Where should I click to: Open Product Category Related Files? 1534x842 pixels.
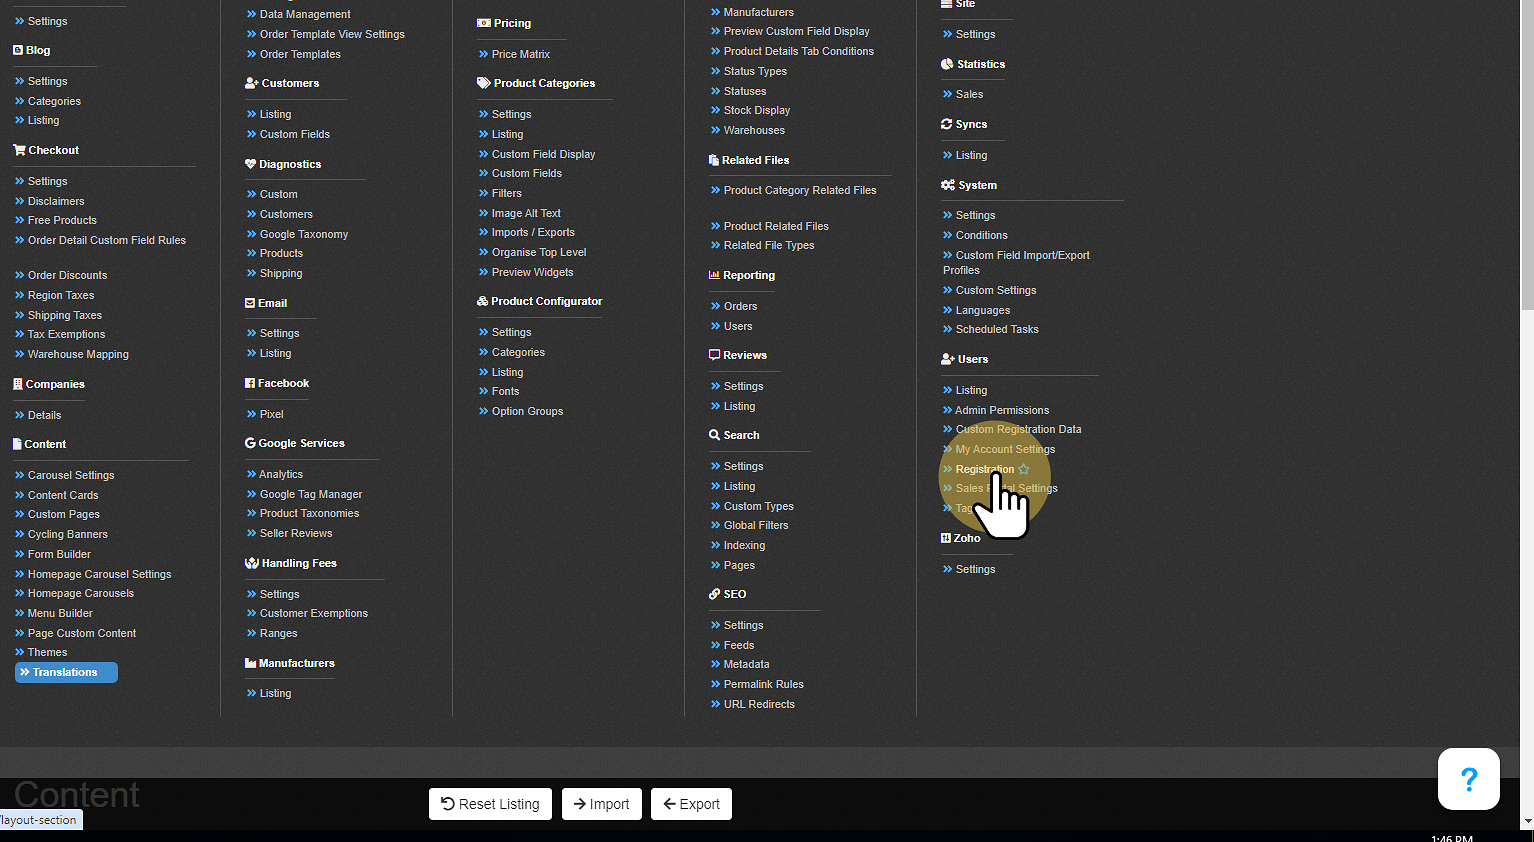[x=800, y=190]
